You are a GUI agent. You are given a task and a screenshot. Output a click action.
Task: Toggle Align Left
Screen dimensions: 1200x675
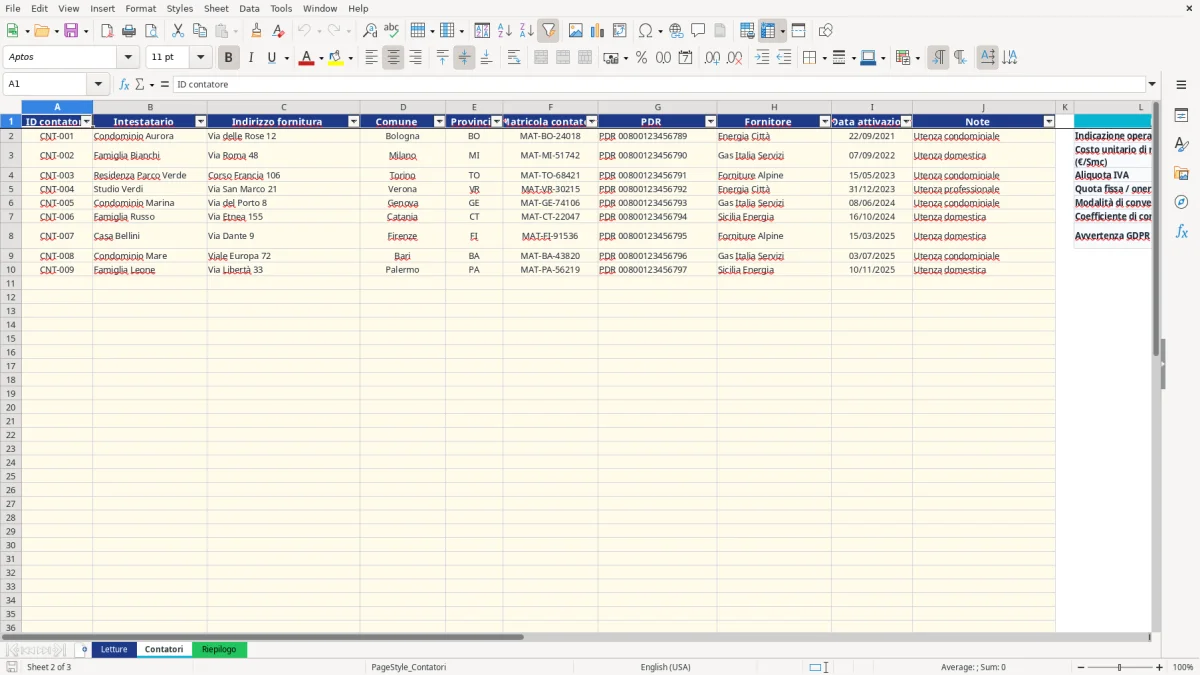point(371,58)
